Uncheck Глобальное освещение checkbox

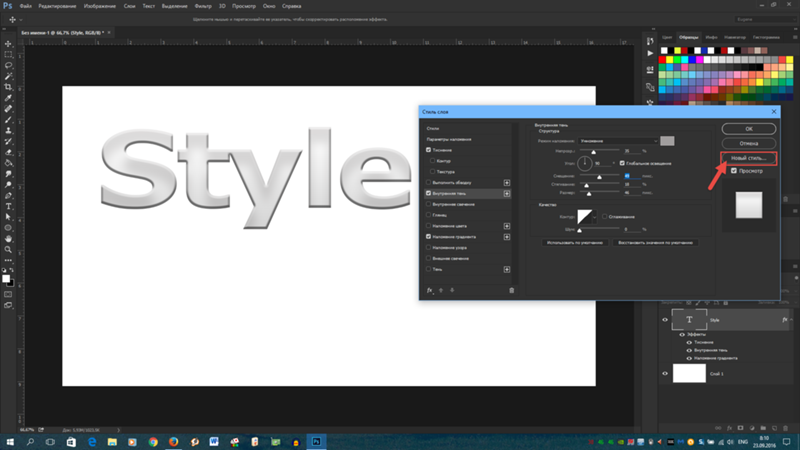(622, 163)
